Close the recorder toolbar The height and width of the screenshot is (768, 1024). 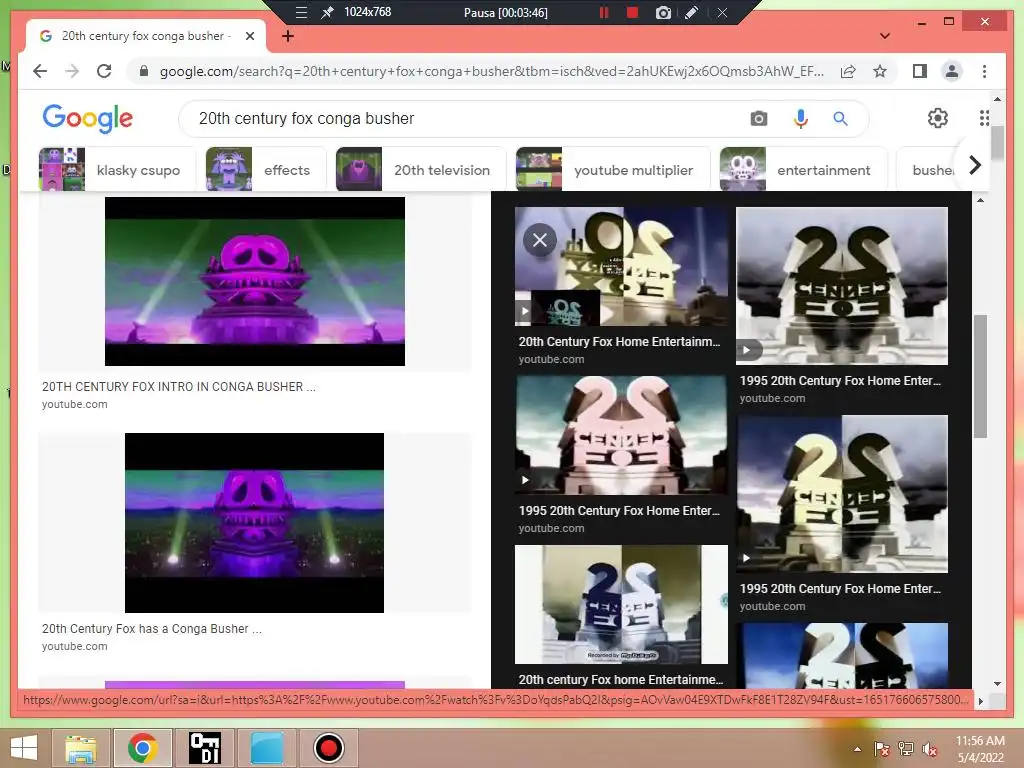(722, 12)
